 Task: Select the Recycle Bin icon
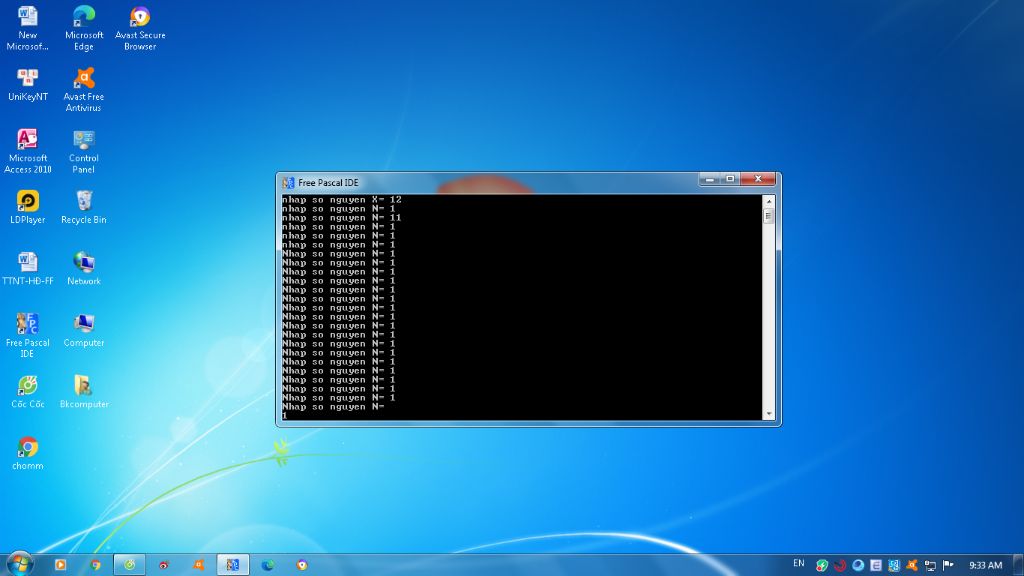point(84,207)
